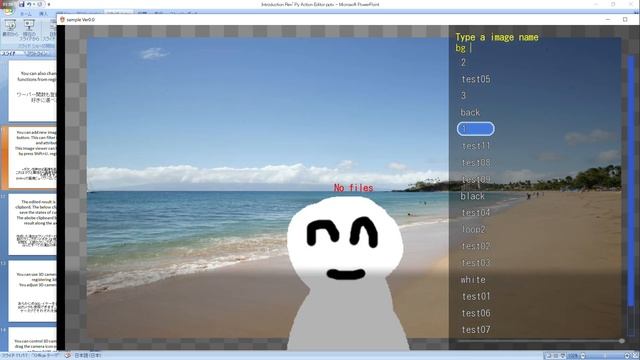Select image '3' from the list
The width and height of the screenshot is (640, 360).
pyautogui.click(x=463, y=96)
